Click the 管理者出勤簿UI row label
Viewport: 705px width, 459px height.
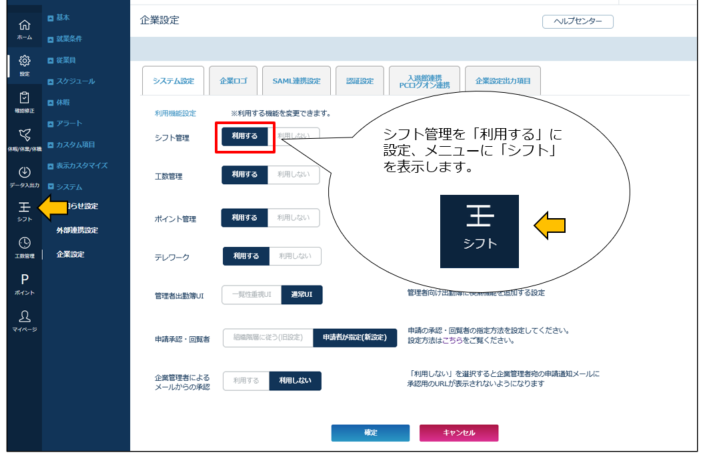pyautogui.click(x=179, y=296)
